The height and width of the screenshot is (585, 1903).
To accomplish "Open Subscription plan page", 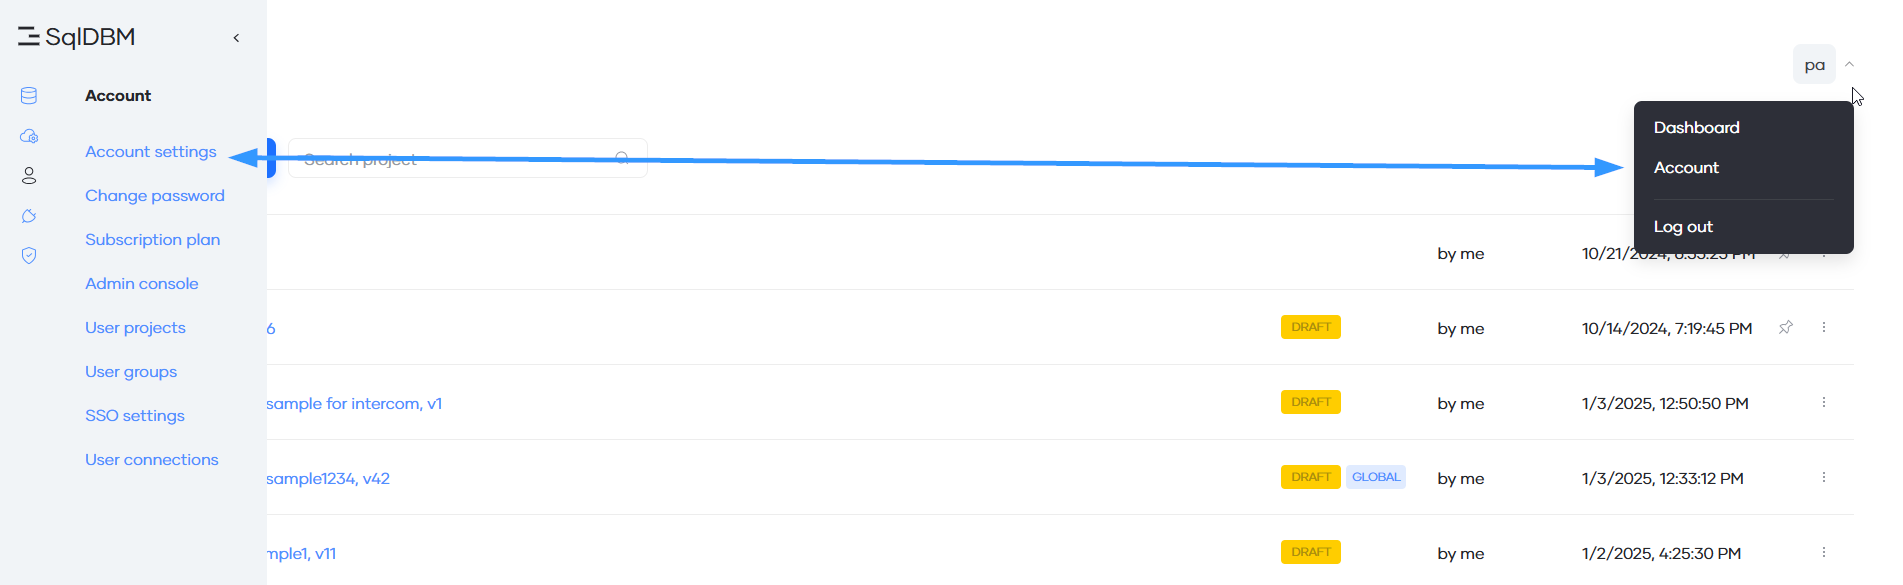I will pyautogui.click(x=153, y=239).
